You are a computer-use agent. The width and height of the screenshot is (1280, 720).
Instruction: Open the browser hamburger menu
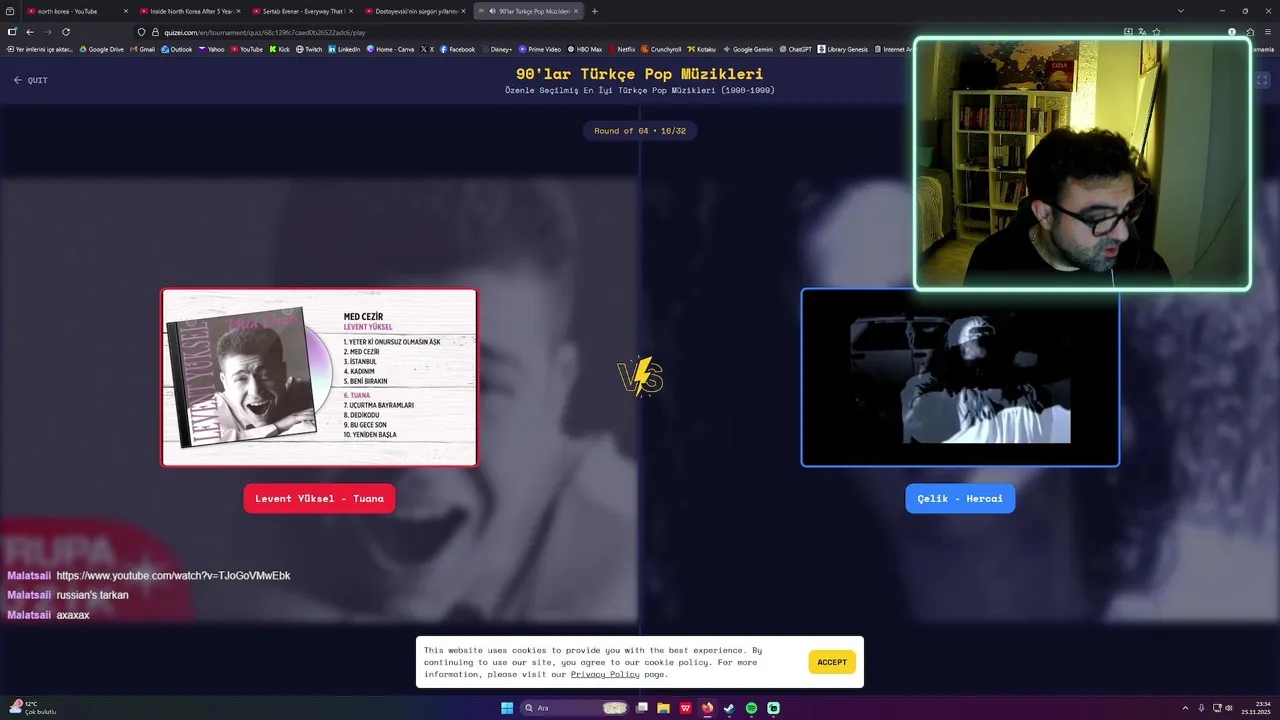1268,32
